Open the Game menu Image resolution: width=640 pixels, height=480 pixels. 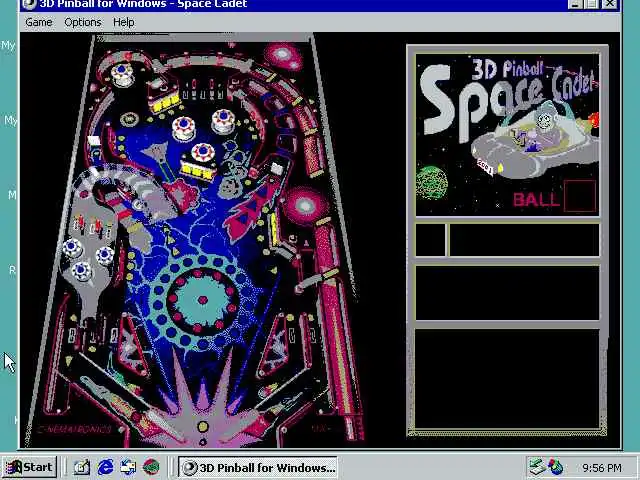click(38, 22)
